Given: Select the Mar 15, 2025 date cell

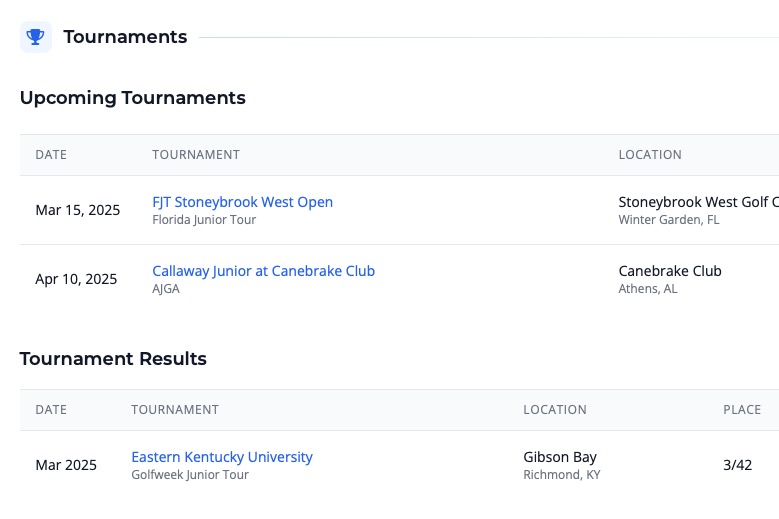Looking at the screenshot, I should [77, 210].
